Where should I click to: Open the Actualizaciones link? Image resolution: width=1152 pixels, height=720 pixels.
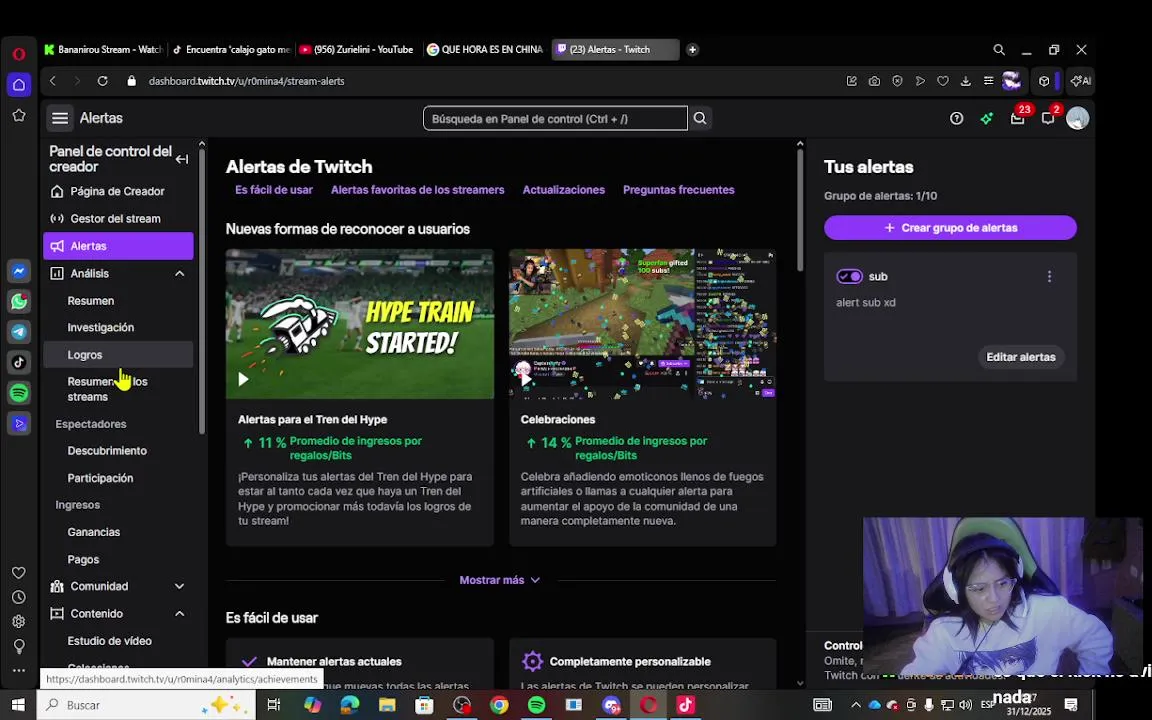[564, 190]
